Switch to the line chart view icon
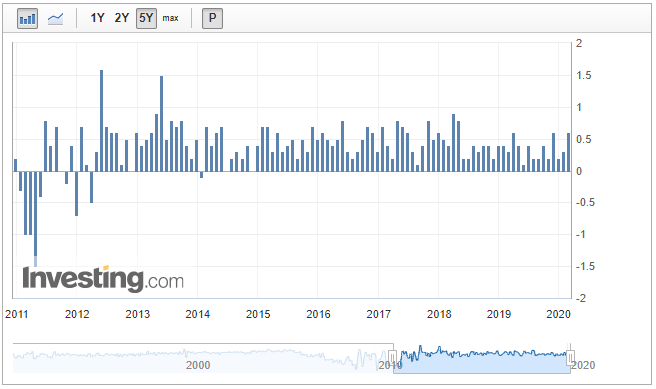 click(x=55, y=18)
